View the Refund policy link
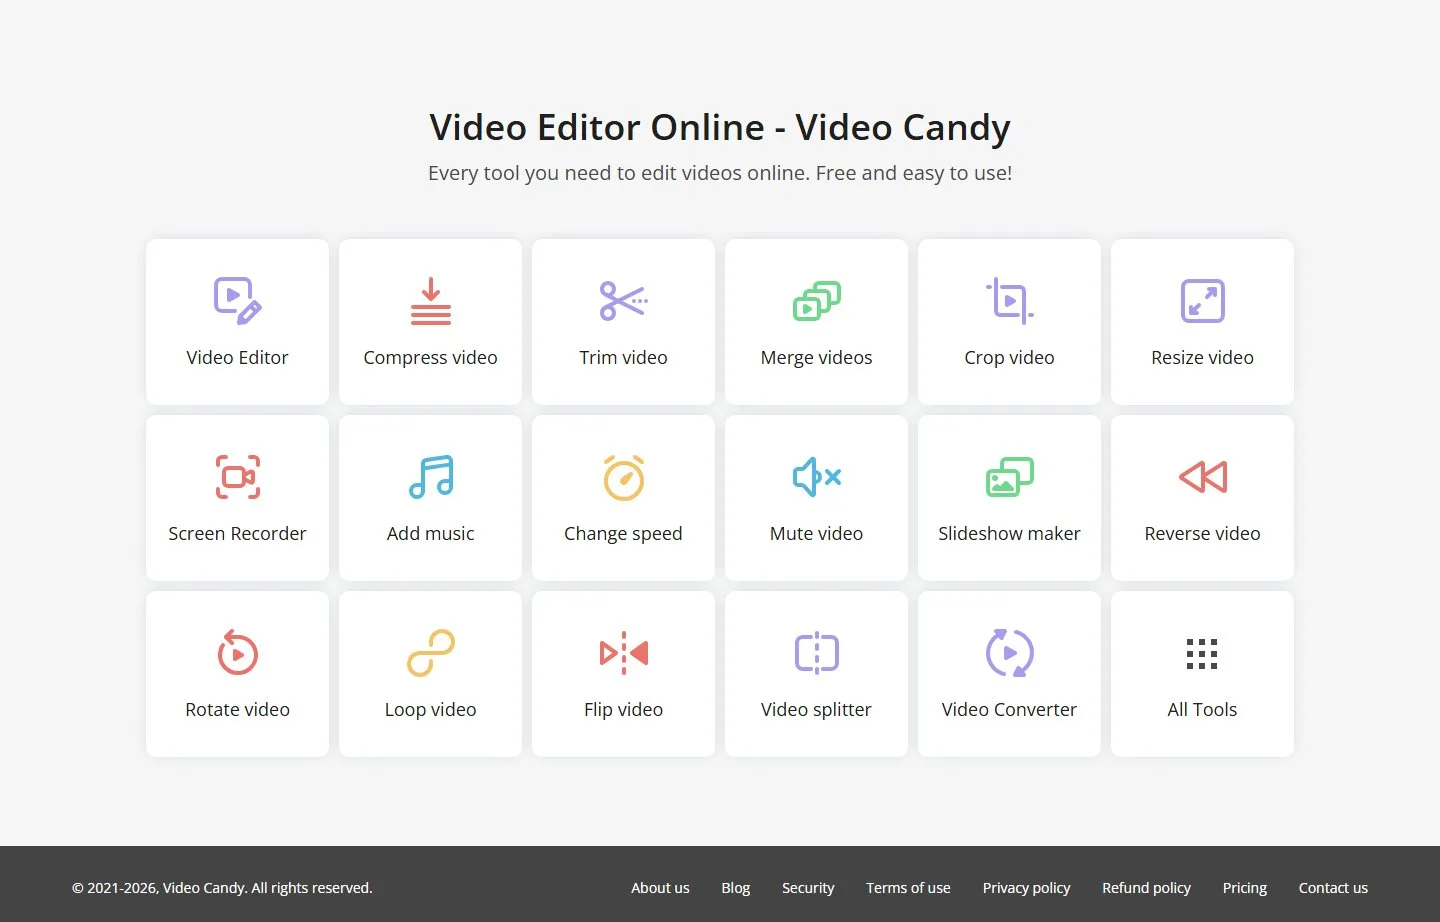 [1146, 888]
